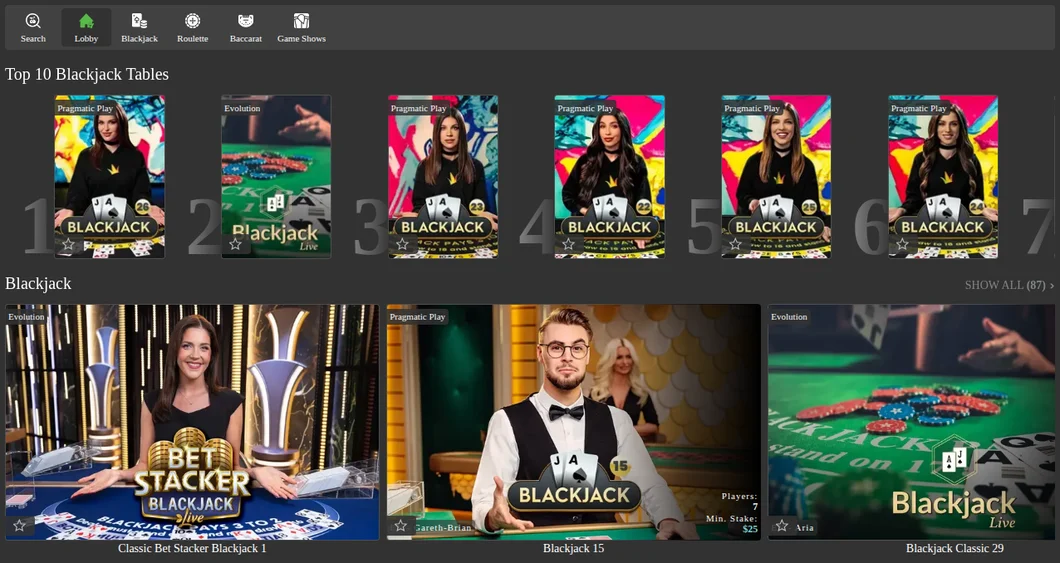The image size is (1060, 563).
Task: Click the Evolution label on rank 2 card
Action: [x=242, y=108]
